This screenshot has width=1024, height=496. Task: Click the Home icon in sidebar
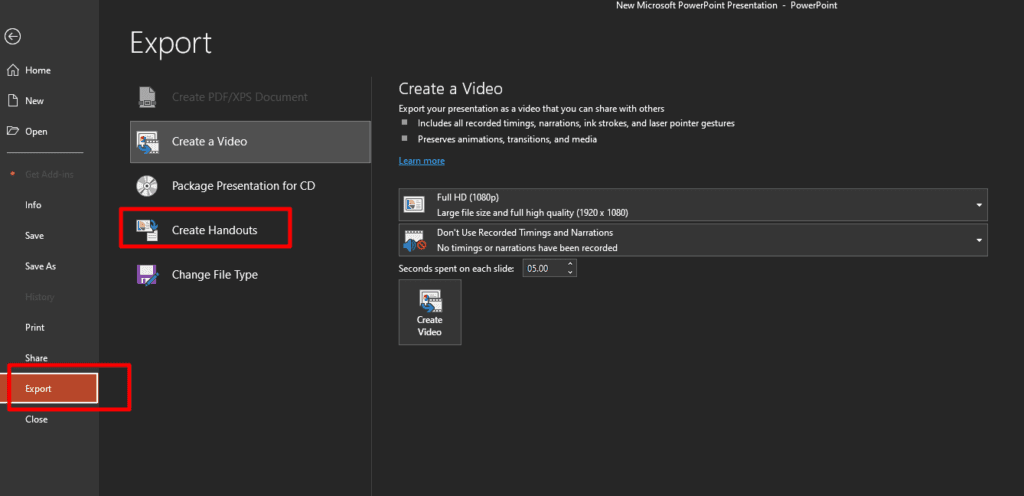(12, 70)
